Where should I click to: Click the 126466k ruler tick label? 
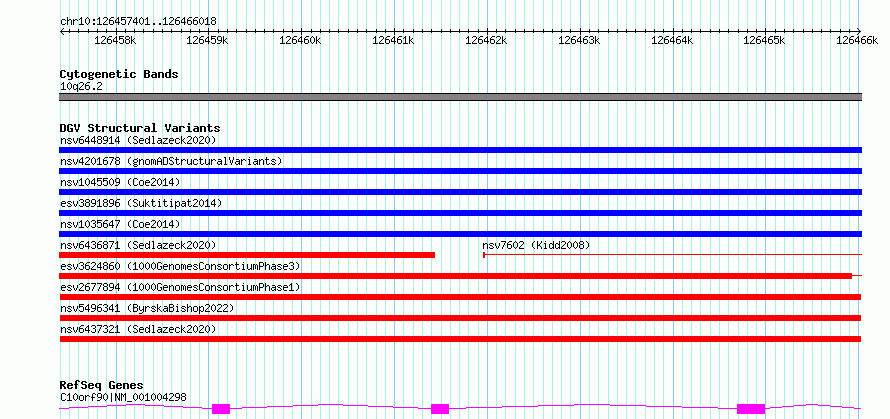point(858,40)
